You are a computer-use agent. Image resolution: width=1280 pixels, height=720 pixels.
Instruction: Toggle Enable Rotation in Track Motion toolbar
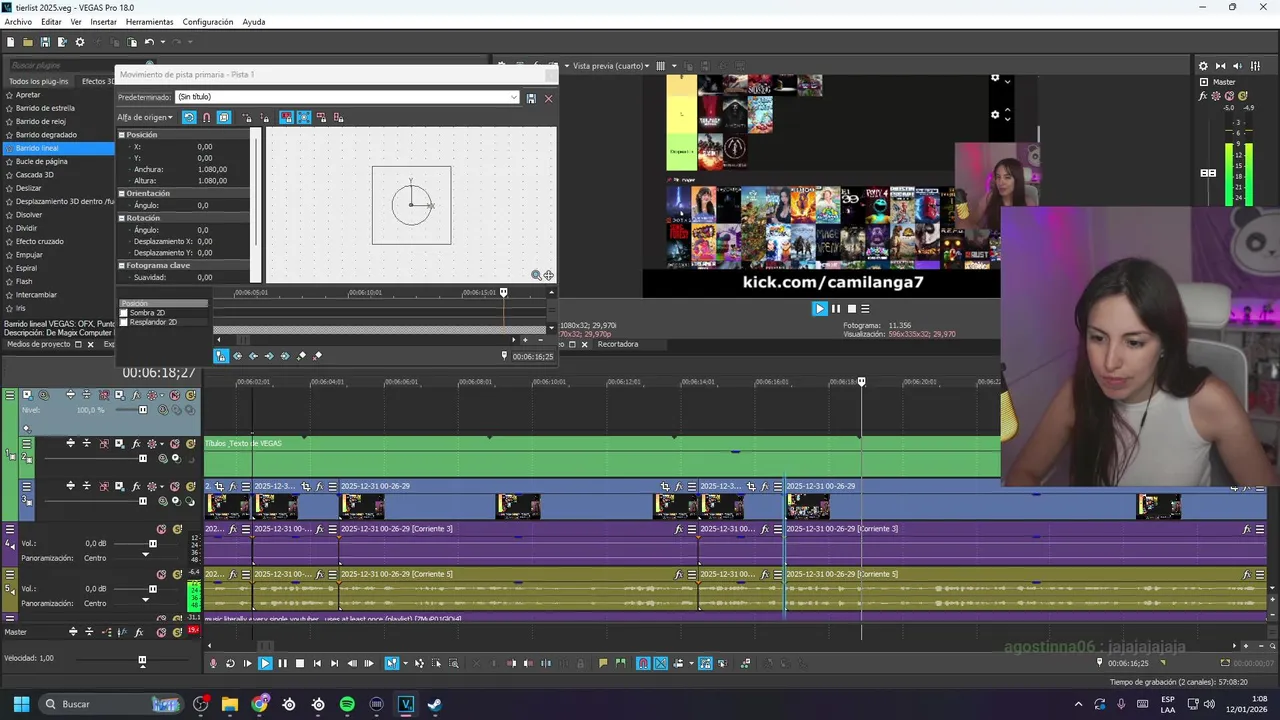(x=189, y=117)
